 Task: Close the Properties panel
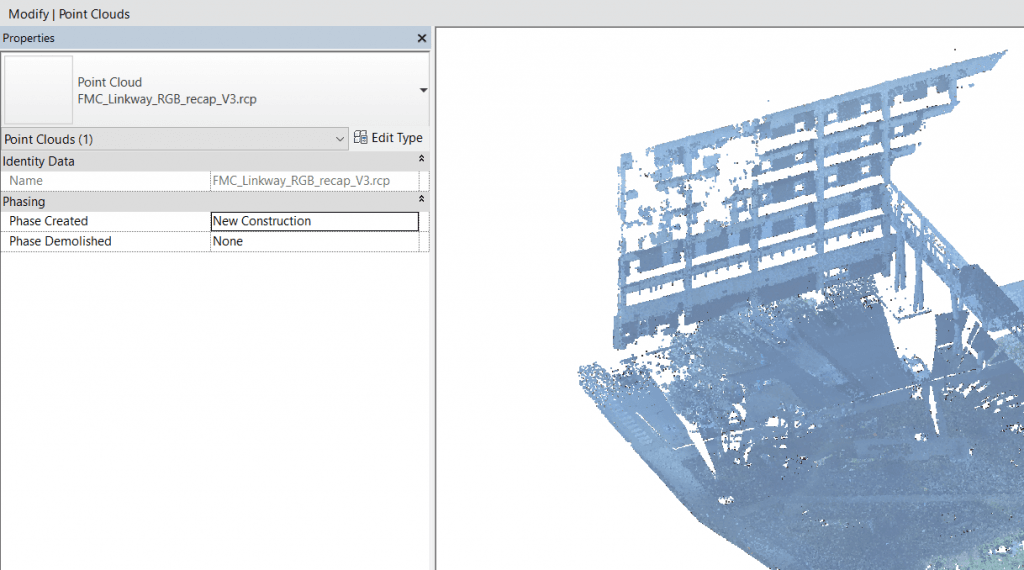point(422,39)
